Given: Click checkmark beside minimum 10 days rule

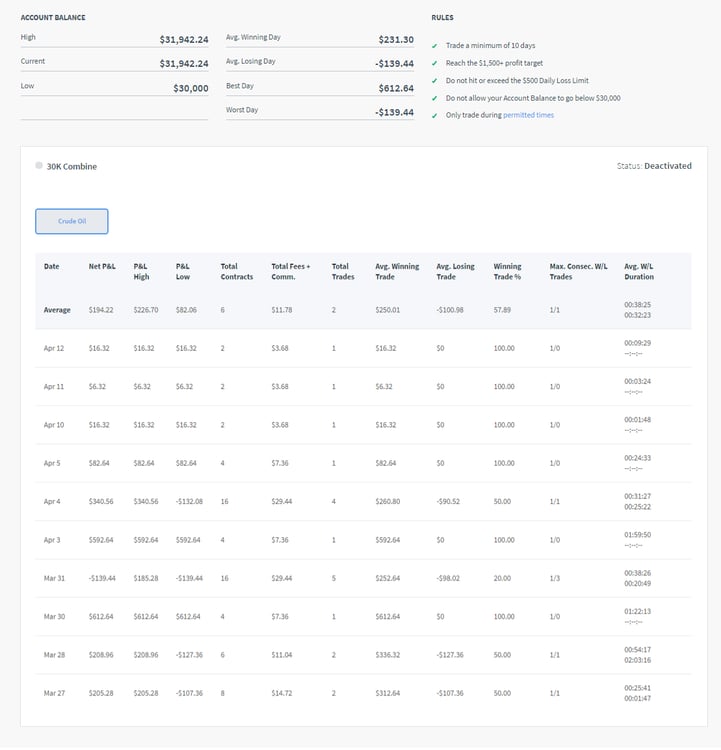Looking at the screenshot, I should click(x=435, y=46).
